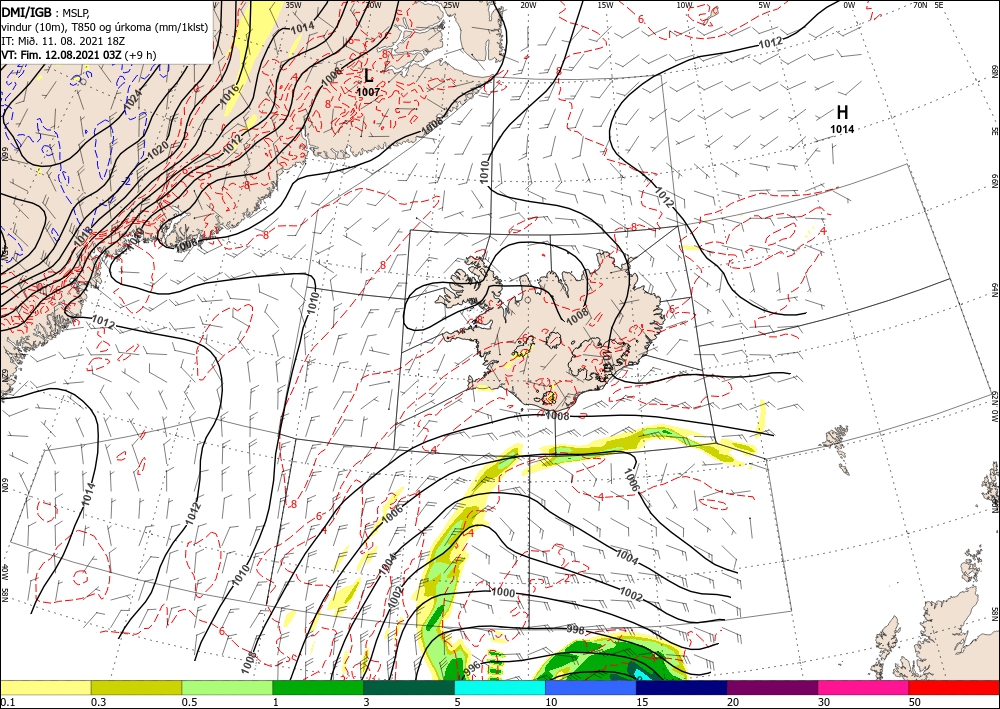Select the green 1–3 precipitation legend swatch

pos(318,687)
